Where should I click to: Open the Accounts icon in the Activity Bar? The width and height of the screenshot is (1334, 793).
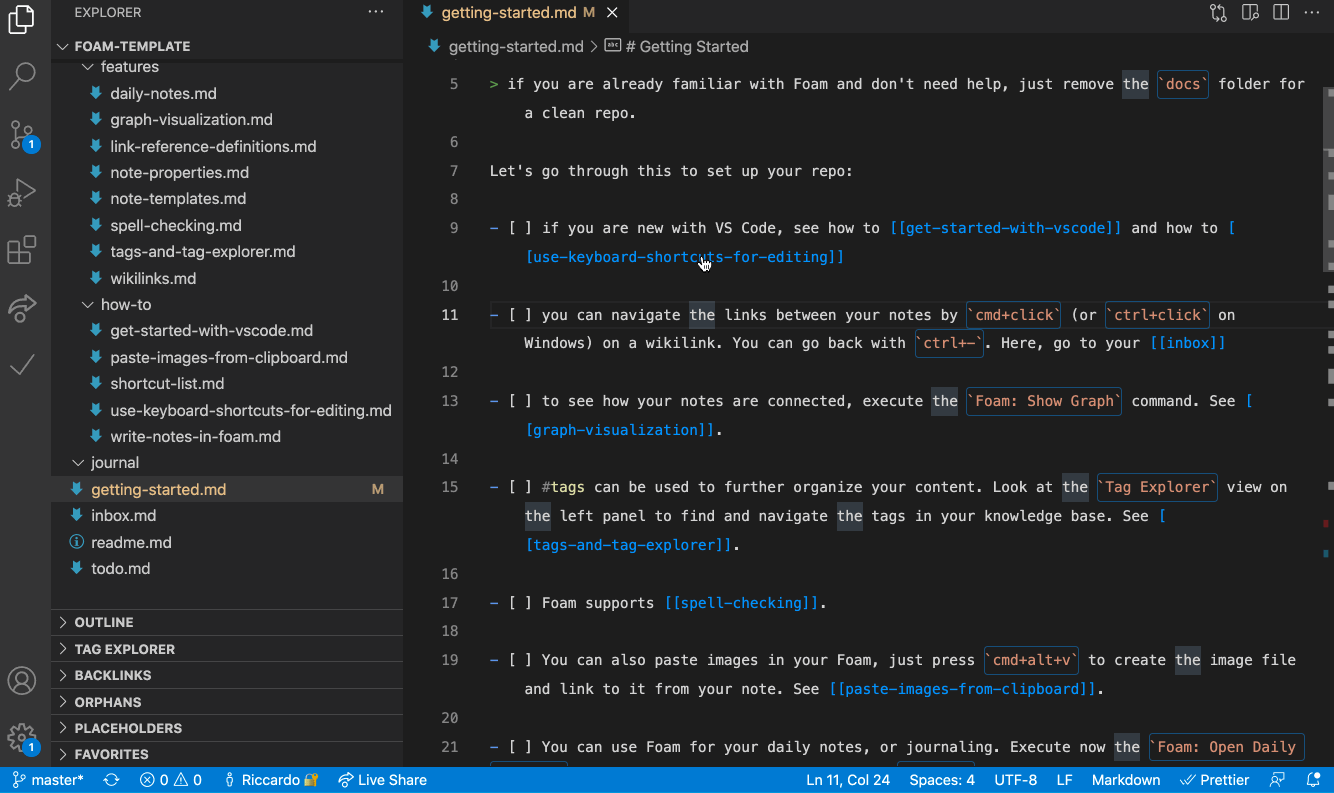22,680
